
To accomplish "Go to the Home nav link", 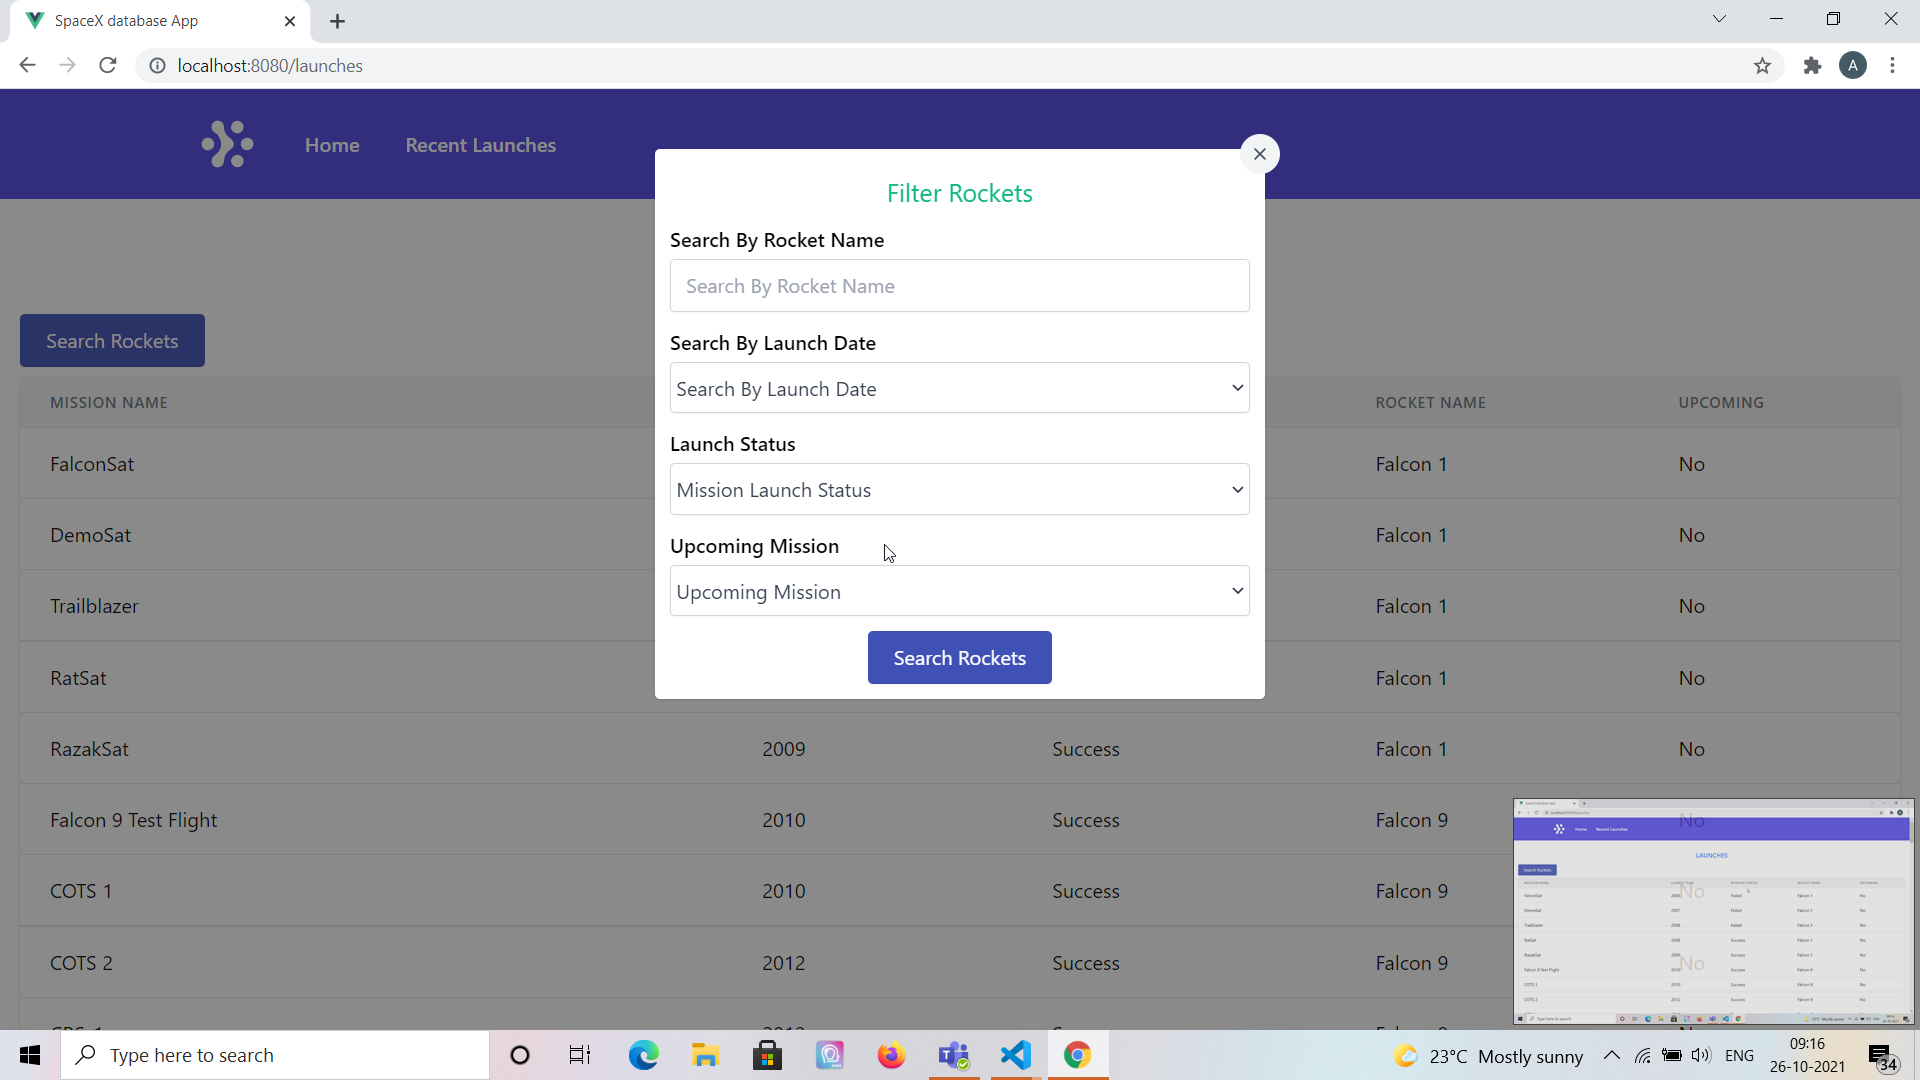I will tap(332, 145).
